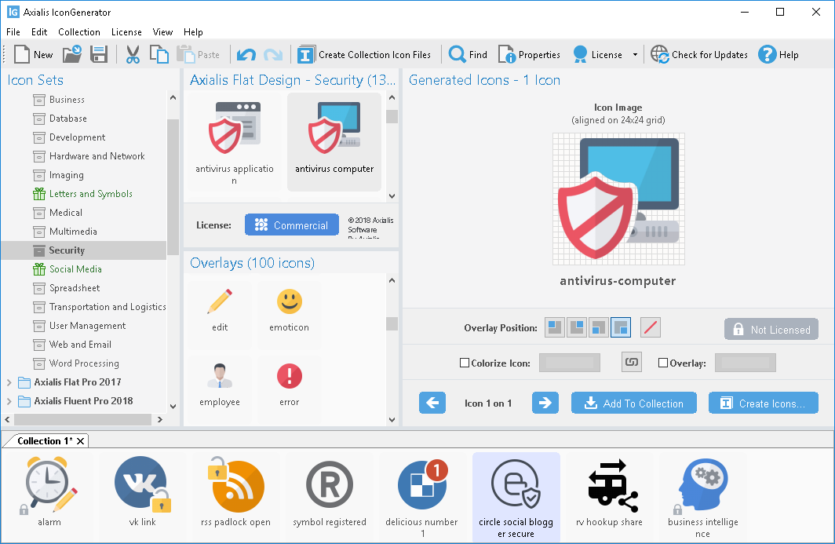Screen dimensions: 835x544
Task: Select business intelligence collection icon
Action: point(702,497)
